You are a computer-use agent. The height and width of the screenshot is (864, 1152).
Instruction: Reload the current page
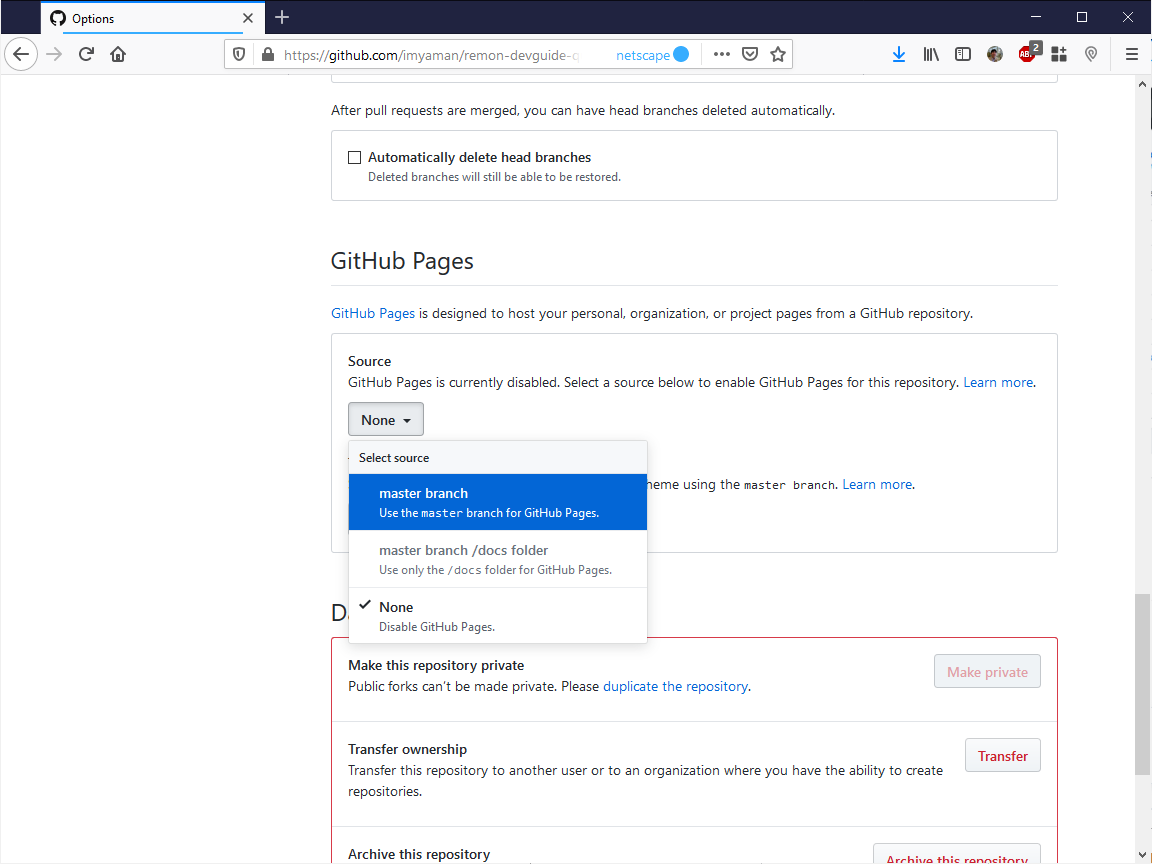tap(86, 54)
